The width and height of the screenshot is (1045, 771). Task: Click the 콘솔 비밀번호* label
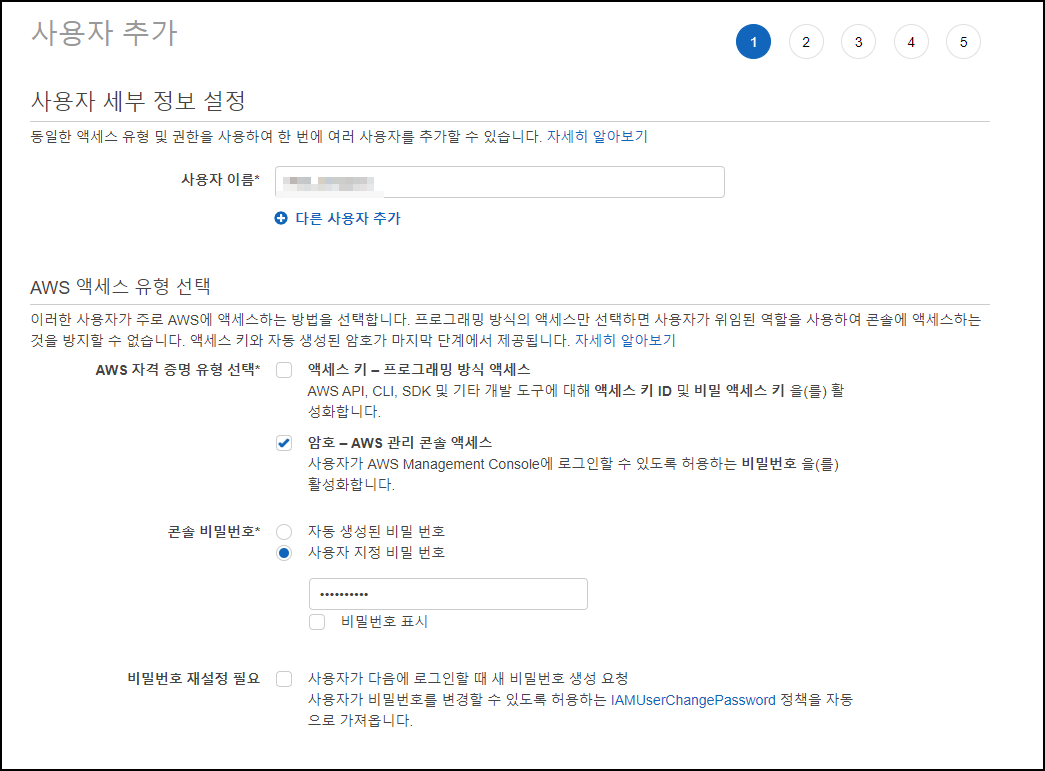pos(213,532)
